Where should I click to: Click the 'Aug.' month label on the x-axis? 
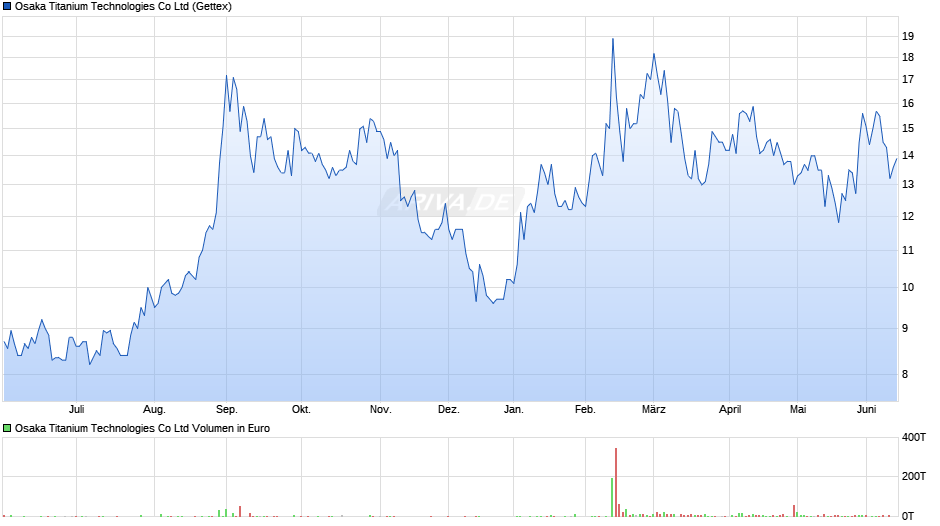(154, 409)
